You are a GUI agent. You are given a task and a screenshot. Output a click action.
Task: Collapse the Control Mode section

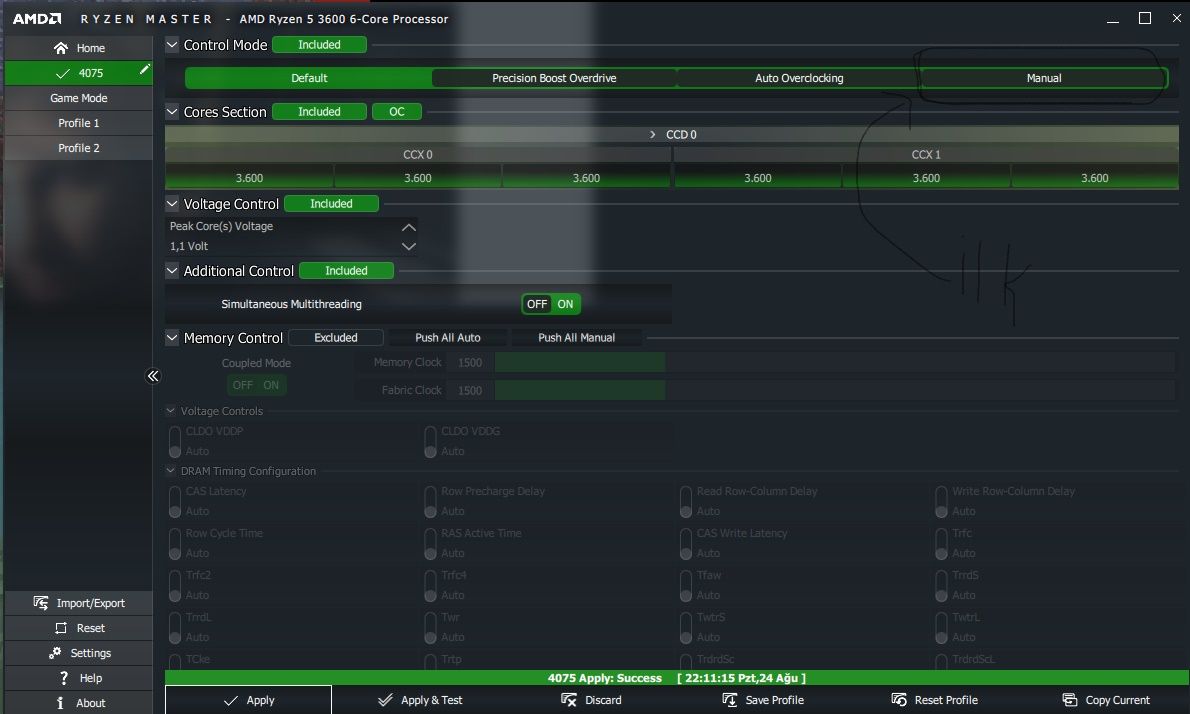tap(172, 45)
